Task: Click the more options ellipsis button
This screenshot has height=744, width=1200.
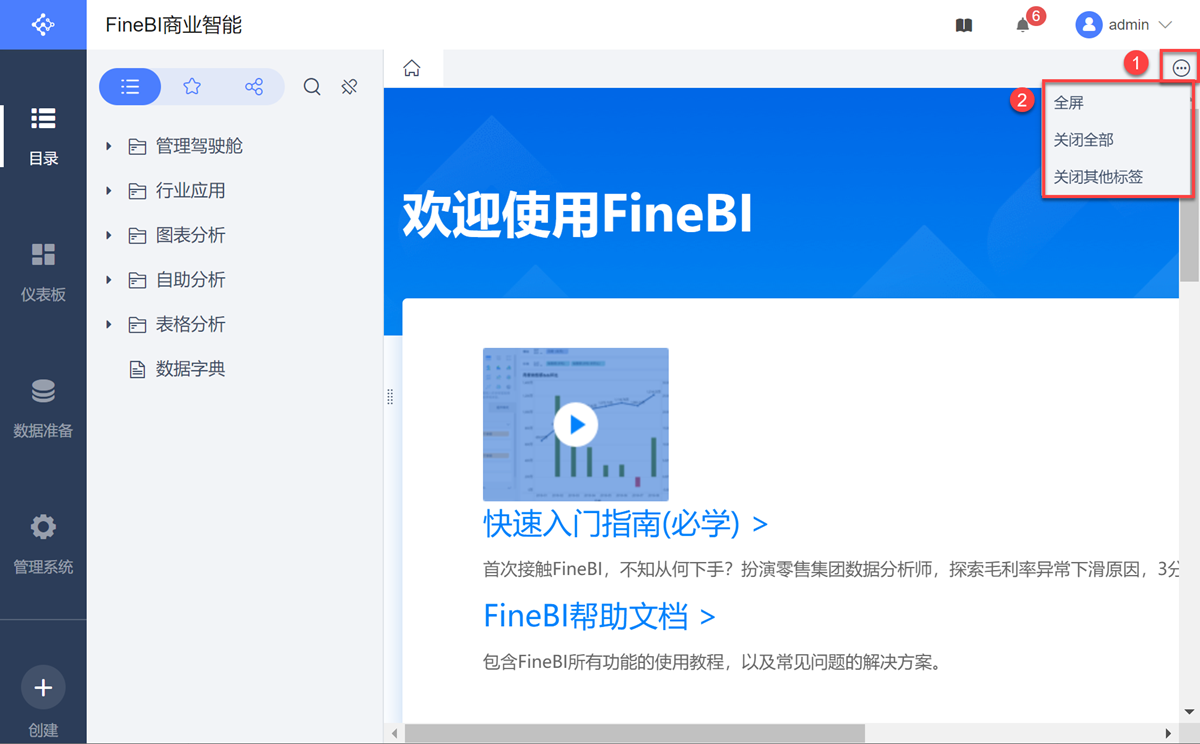Action: (1182, 68)
